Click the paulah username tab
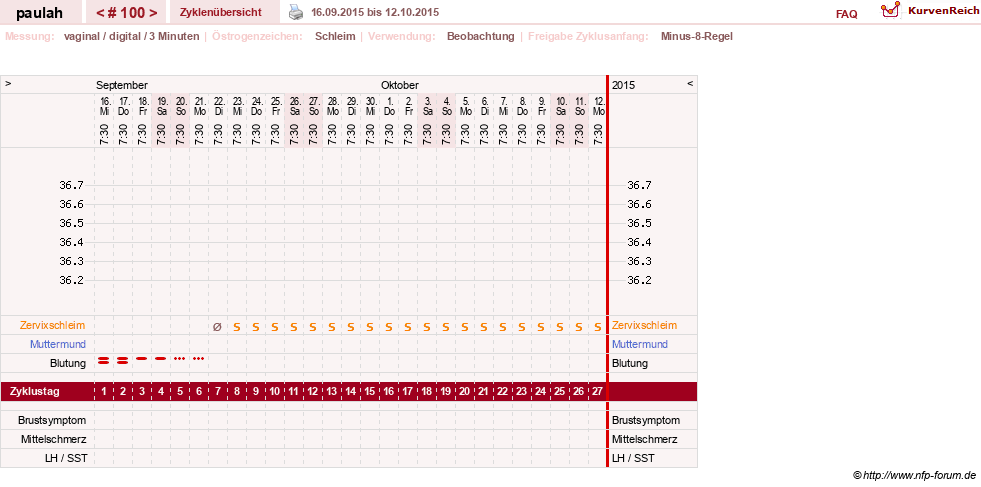The height and width of the screenshot is (487, 981). (x=39, y=13)
